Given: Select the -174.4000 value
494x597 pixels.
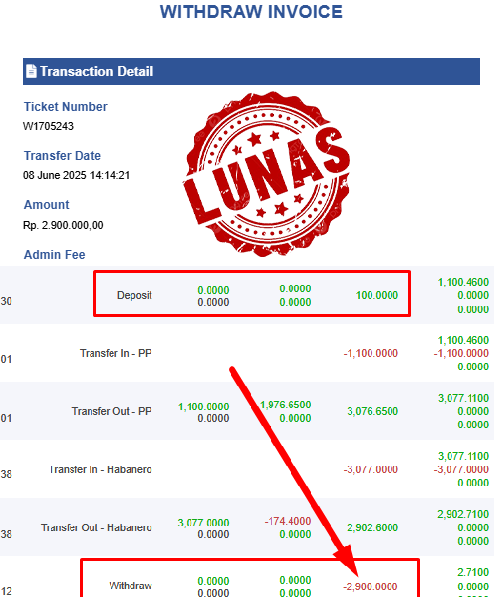Looking at the screenshot, I should coord(288,521).
